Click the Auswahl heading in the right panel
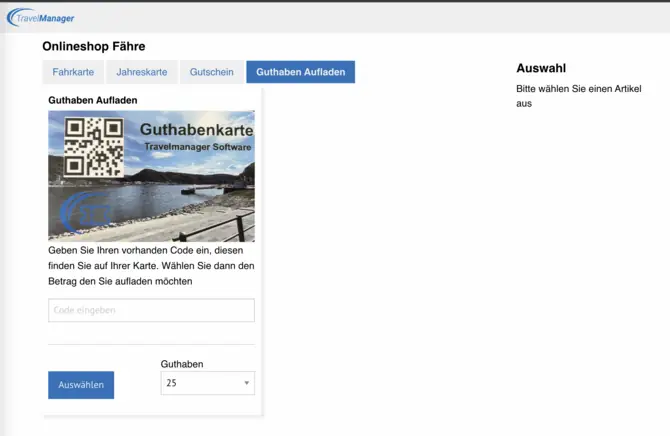670x436 pixels. click(541, 68)
